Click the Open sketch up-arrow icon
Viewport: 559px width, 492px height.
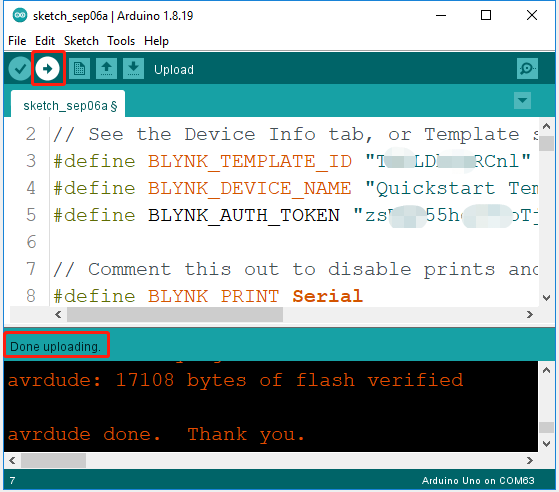106,68
